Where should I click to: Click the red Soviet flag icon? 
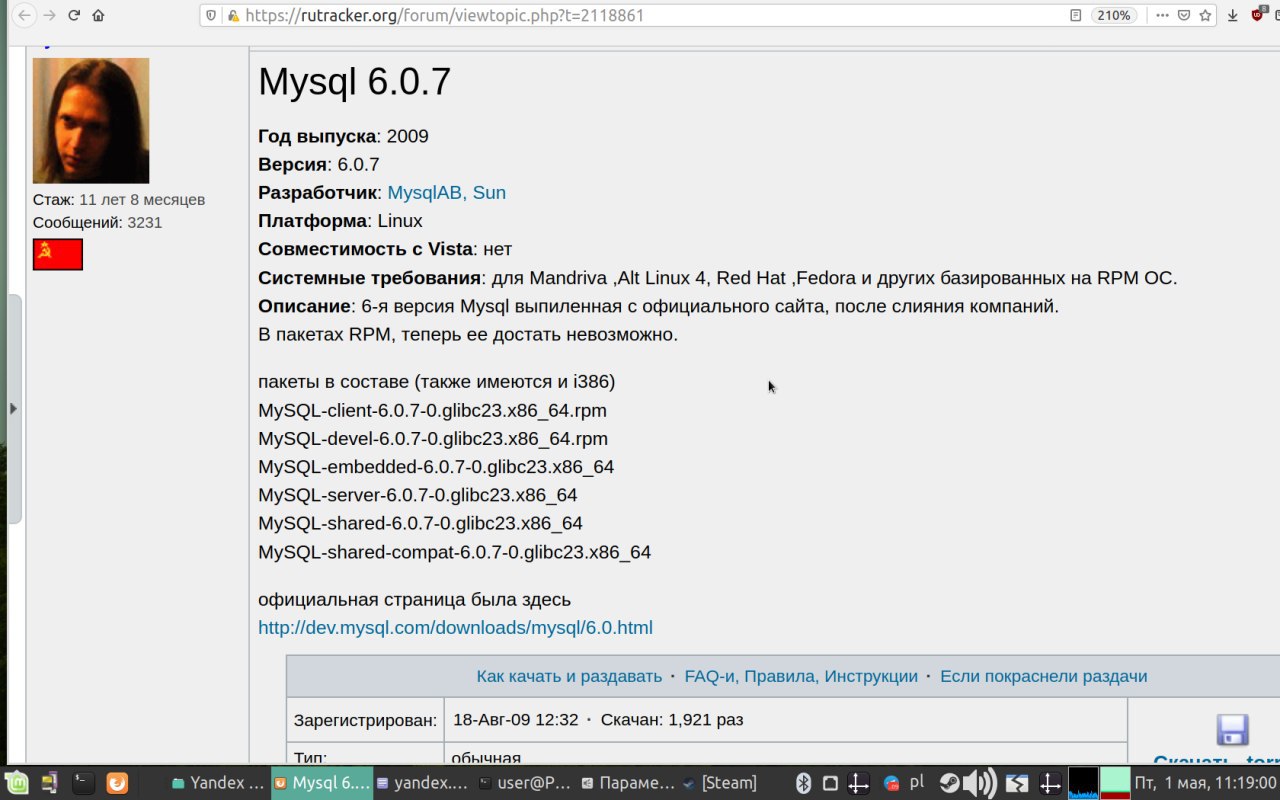(x=58, y=254)
